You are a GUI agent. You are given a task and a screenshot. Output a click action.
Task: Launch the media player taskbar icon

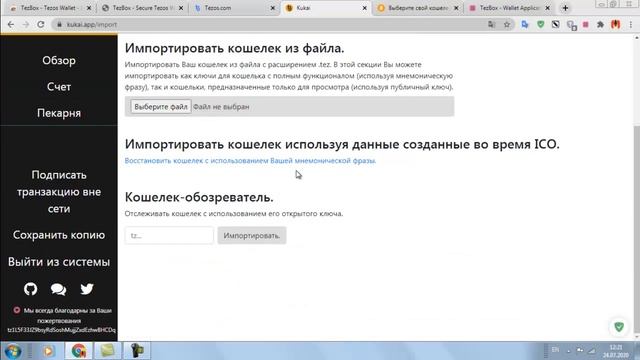click(x=48, y=351)
